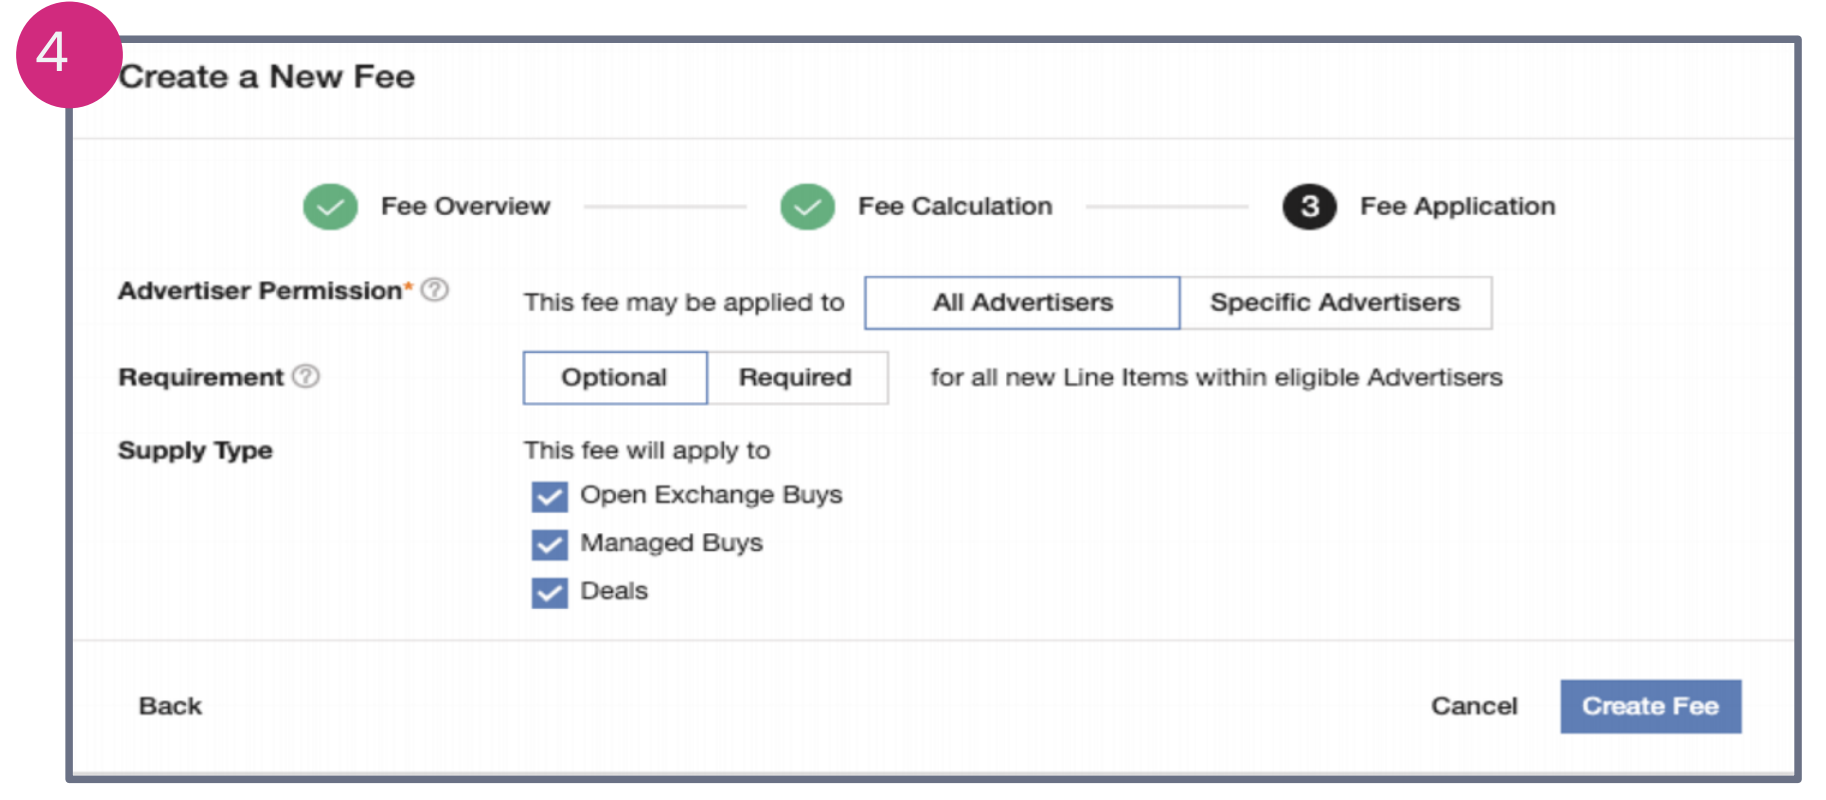Go to the Fee Calculation step label
This screenshot has width=1826, height=800.
point(955,207)
